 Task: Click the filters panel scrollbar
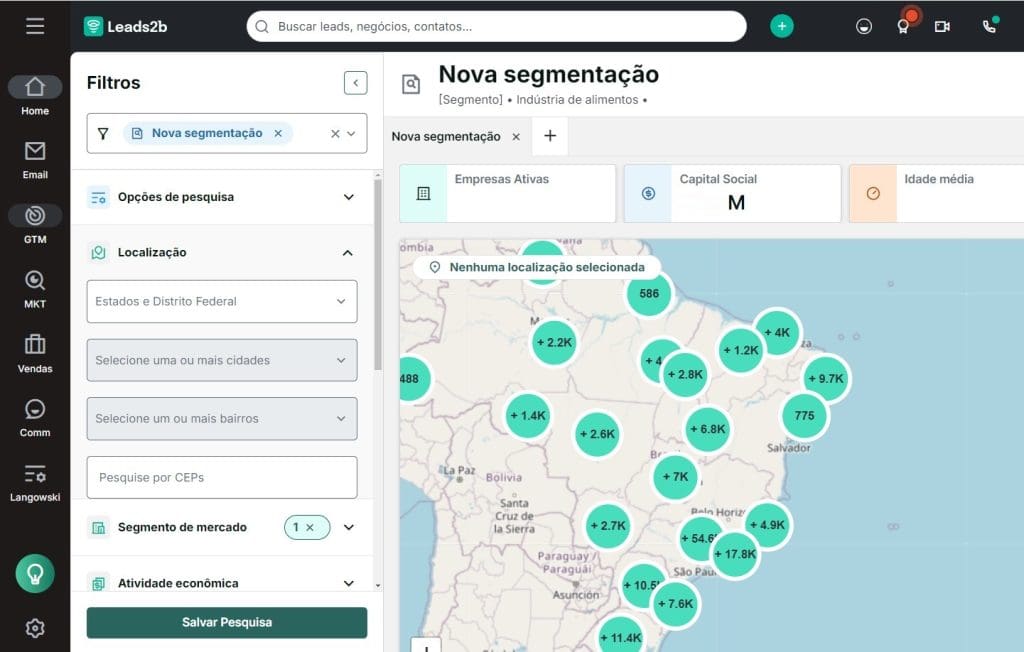[x=377, y=274]
